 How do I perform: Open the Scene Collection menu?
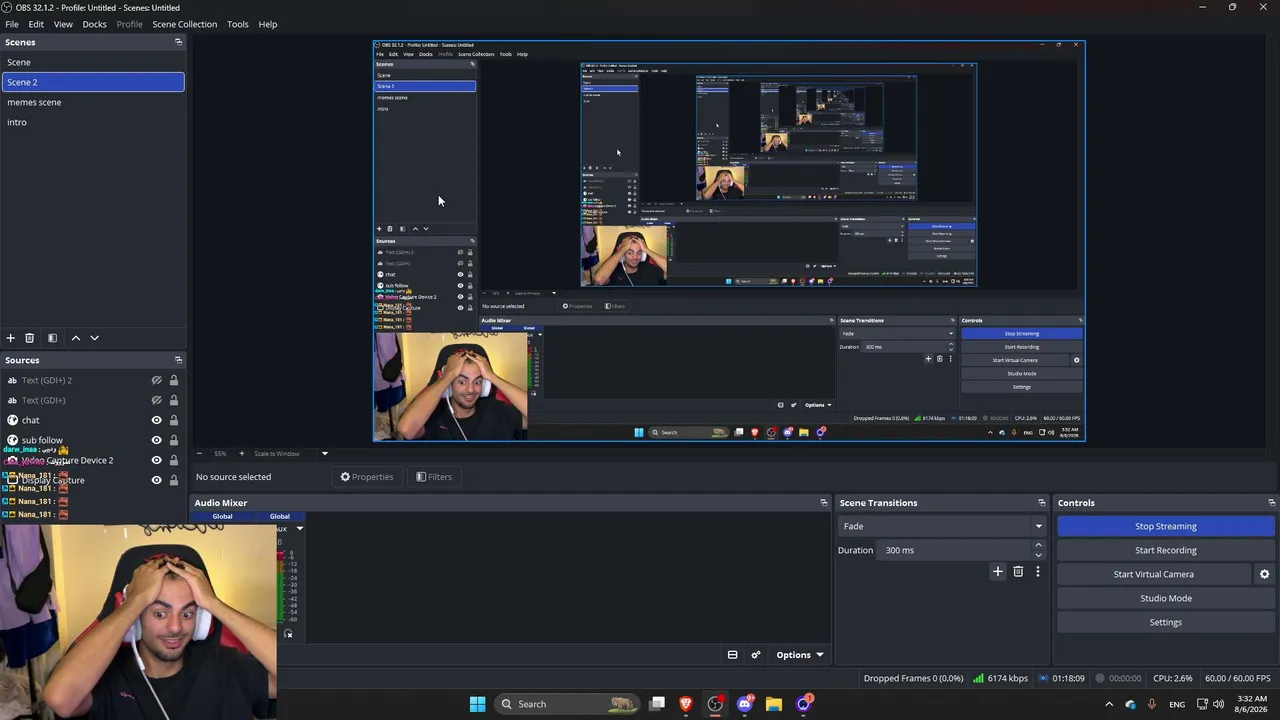point(184,24)
